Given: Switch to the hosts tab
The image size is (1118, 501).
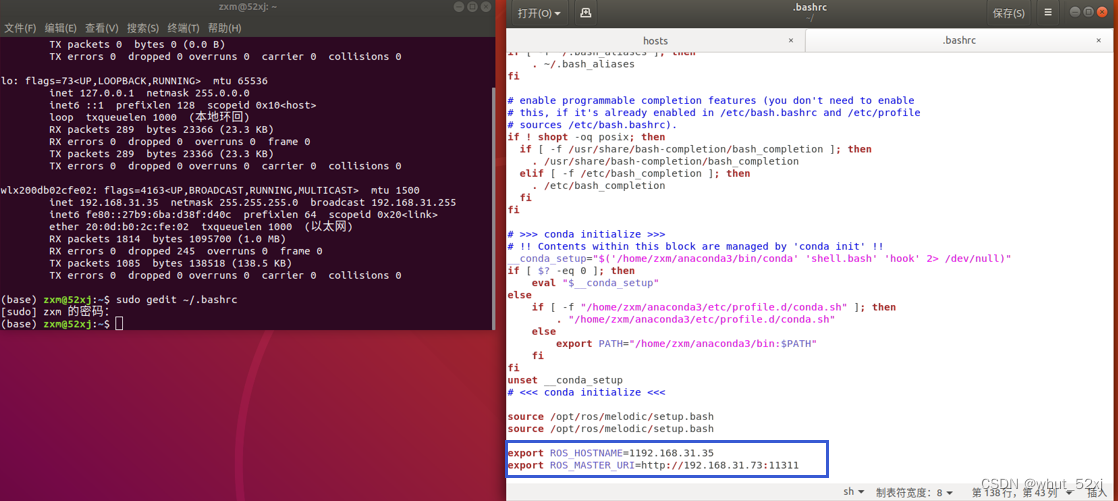Looking at the screenshot, I should coord(655,41).
